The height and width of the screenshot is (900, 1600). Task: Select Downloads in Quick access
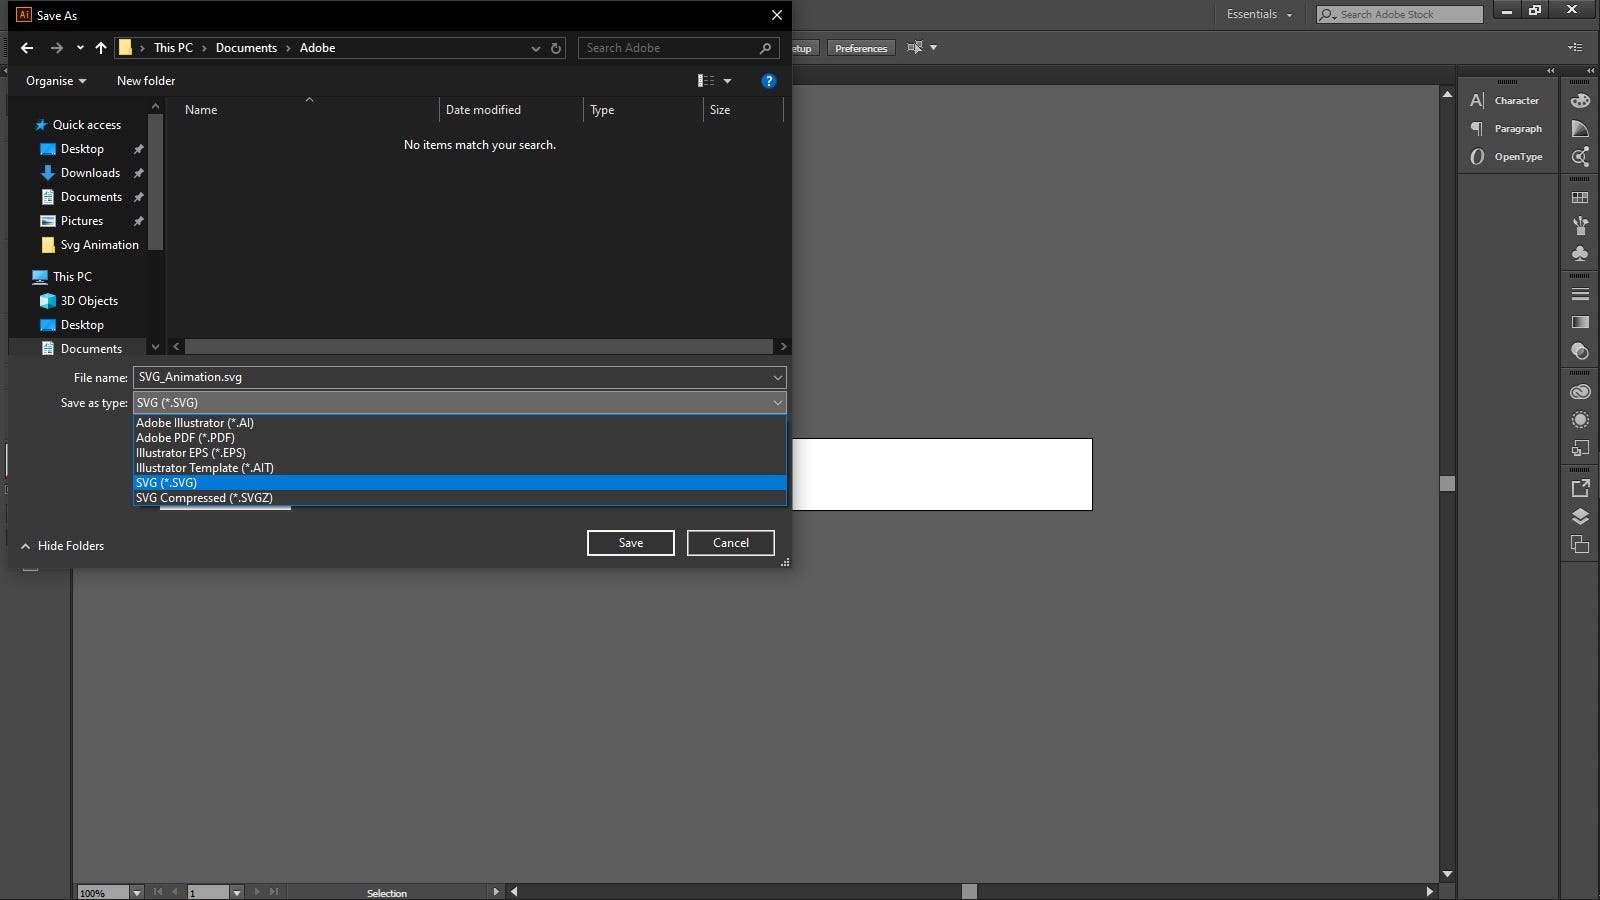click(x=80, y=173)
